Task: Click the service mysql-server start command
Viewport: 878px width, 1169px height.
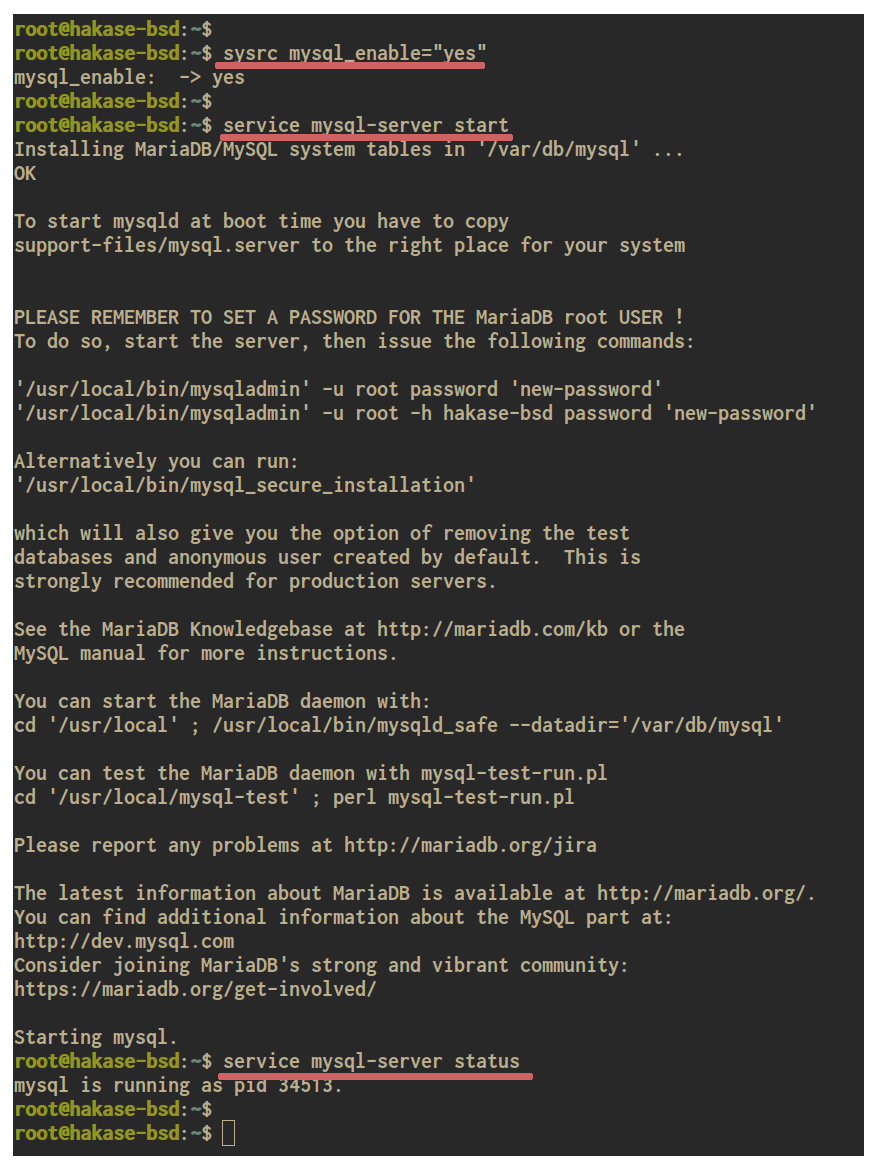Action: coord(366,125)
